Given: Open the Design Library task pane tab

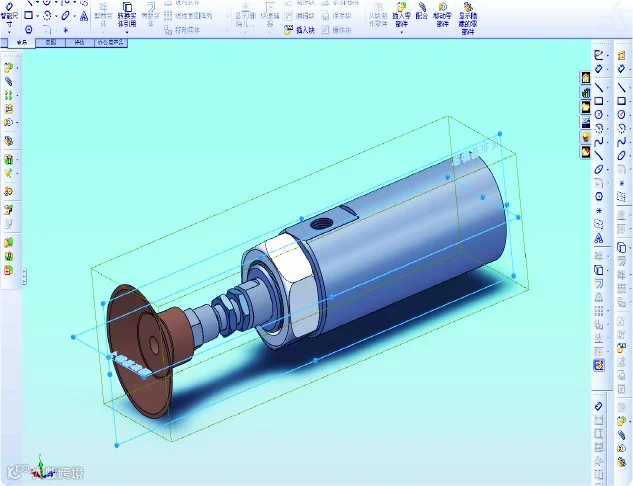Looking at the screenshot, I should coord(586,92).
